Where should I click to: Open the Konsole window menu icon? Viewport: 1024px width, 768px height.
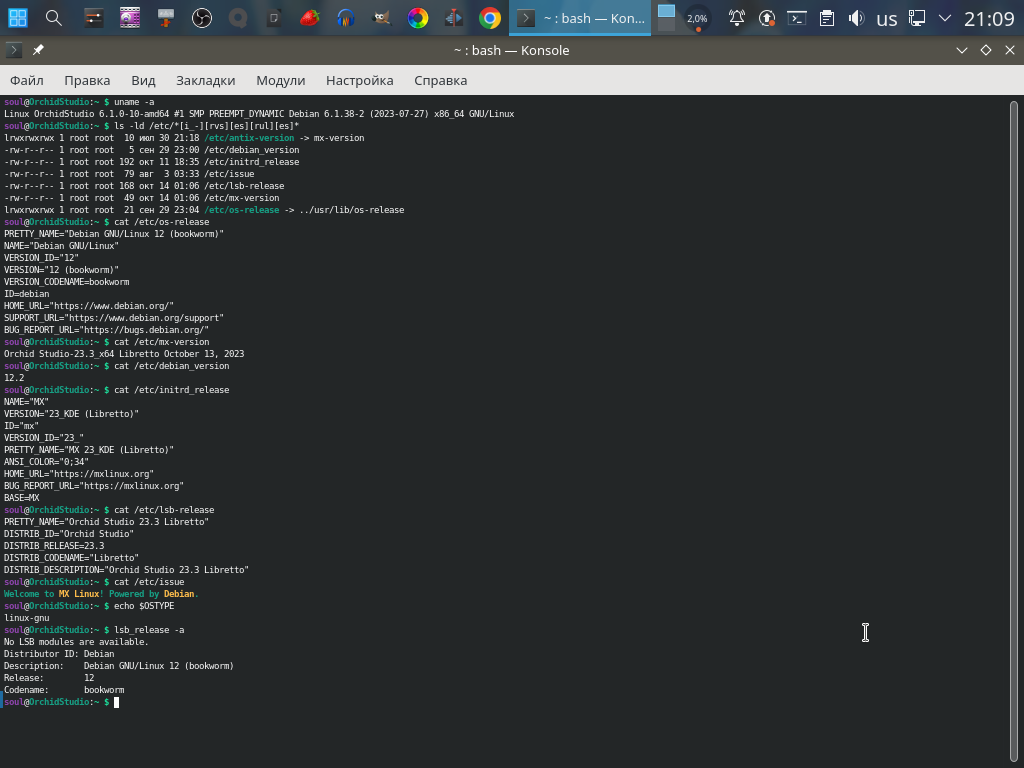[14, 50]
